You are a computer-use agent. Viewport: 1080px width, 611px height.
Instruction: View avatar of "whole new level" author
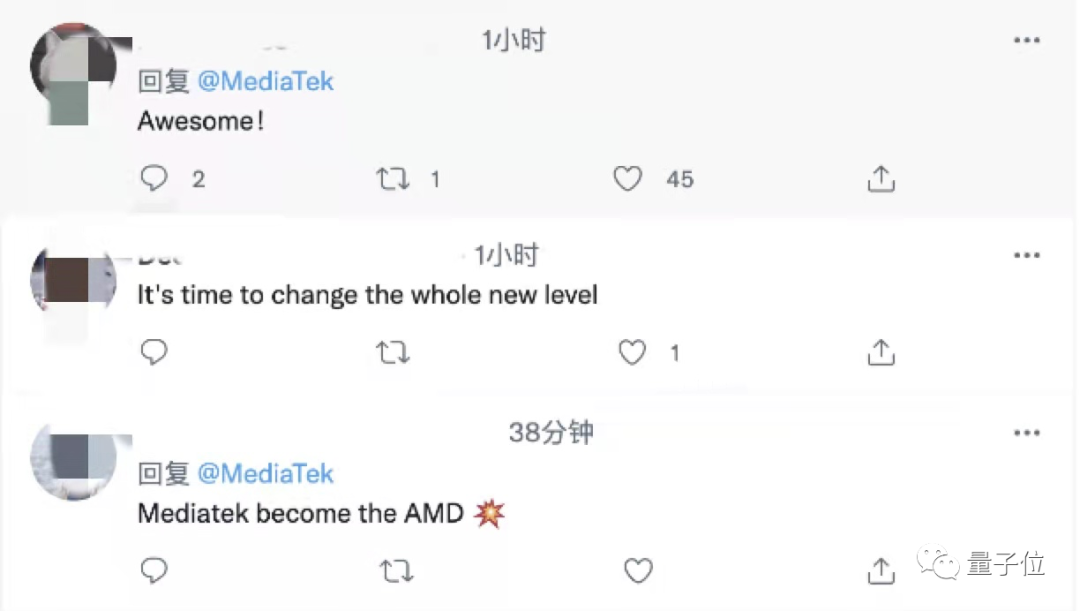[73, 278]
